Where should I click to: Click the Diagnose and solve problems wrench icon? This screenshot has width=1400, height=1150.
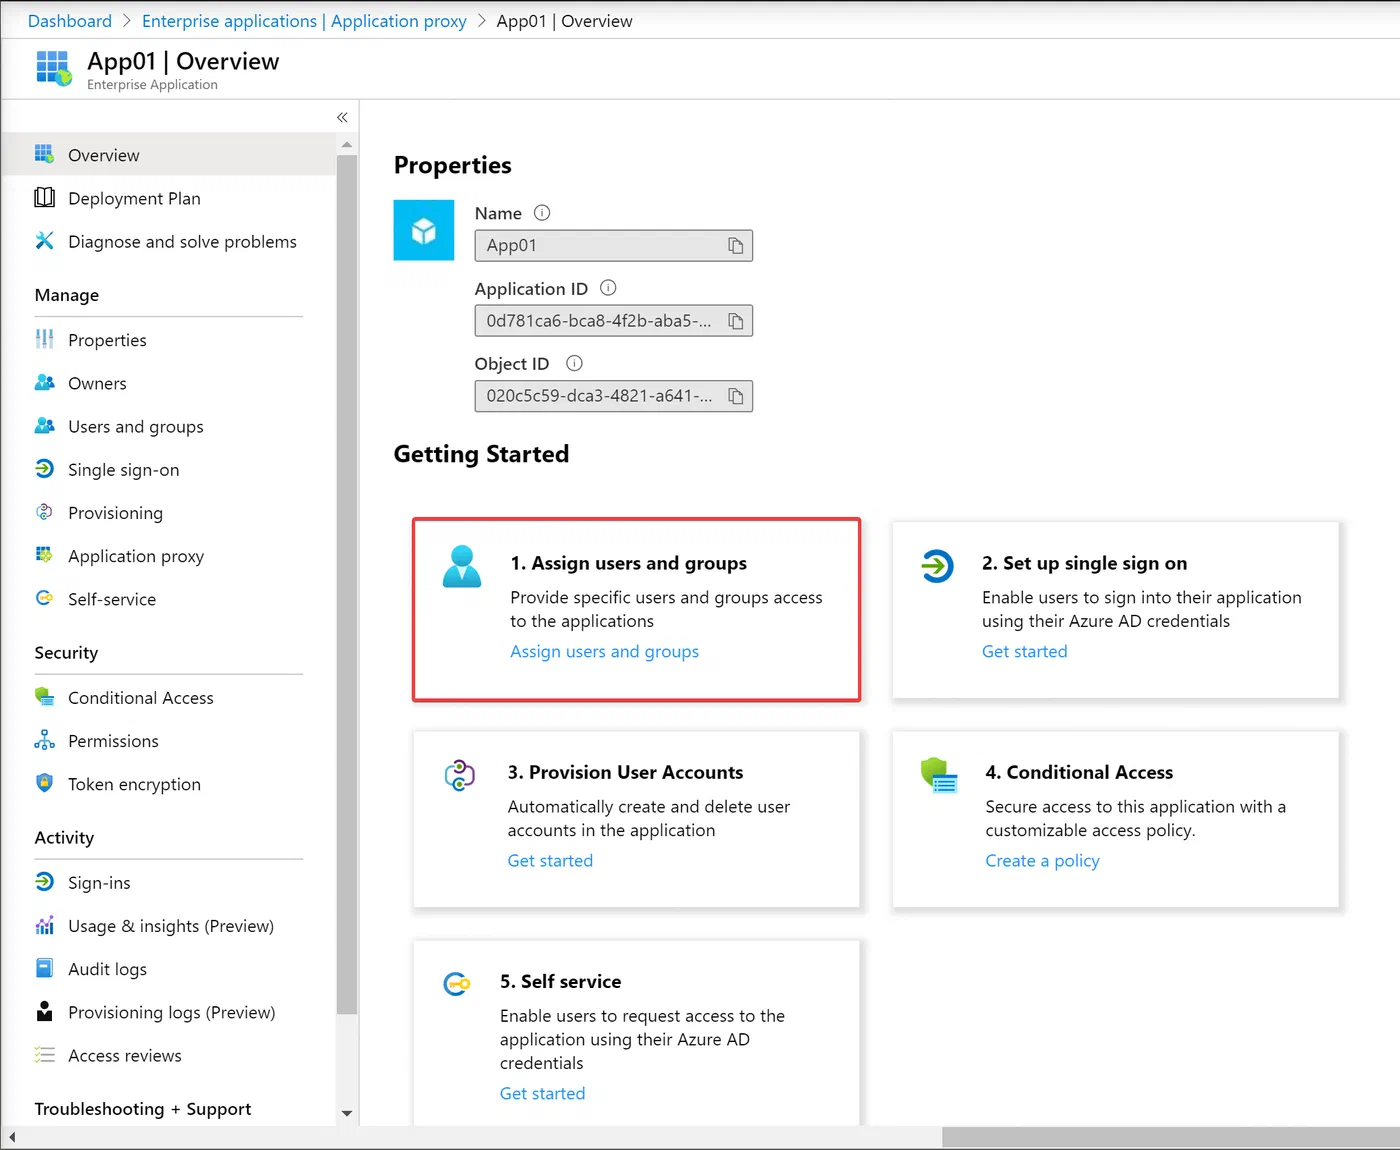point(44,240)
